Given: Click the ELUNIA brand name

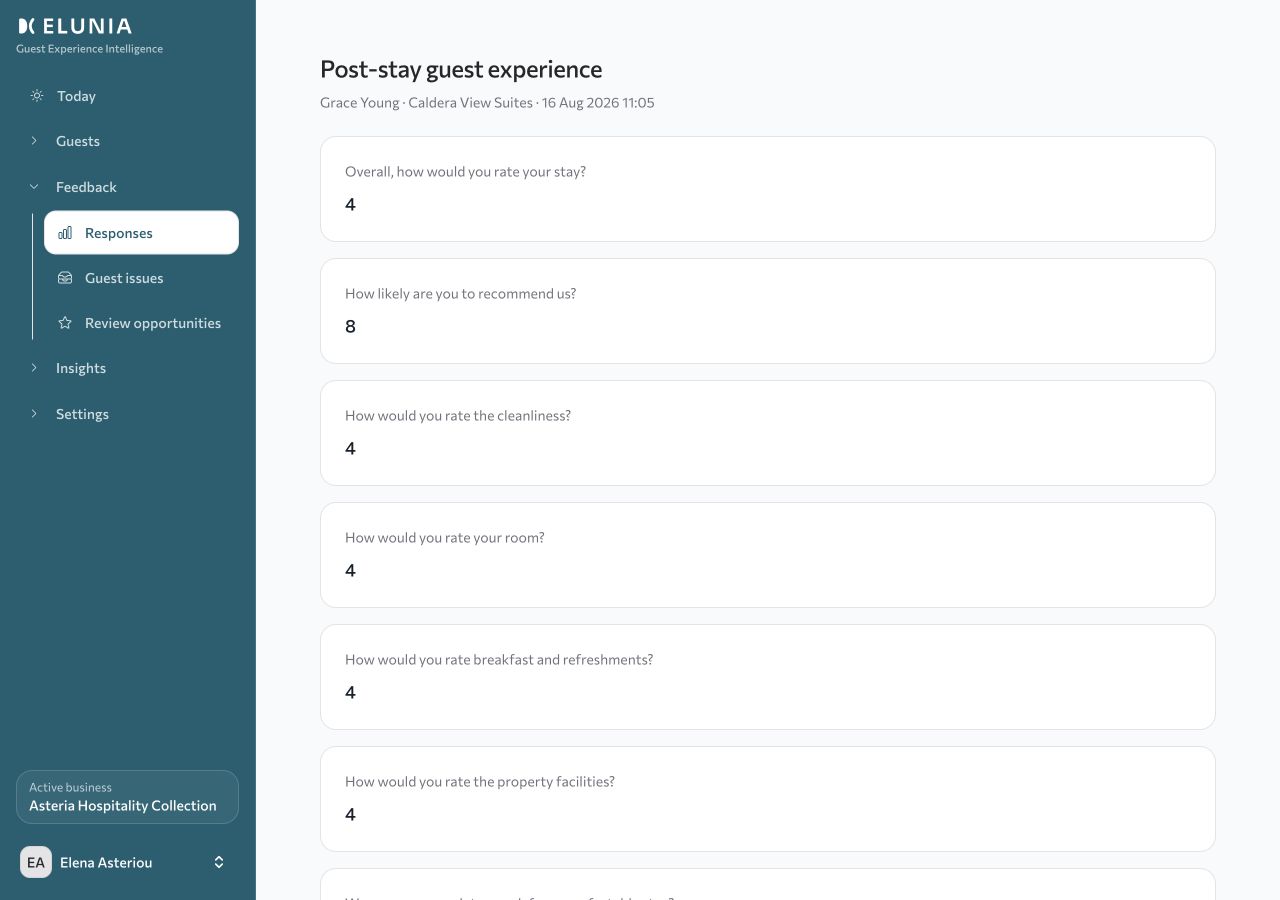Looking at the screenshot, I should 87,26.
